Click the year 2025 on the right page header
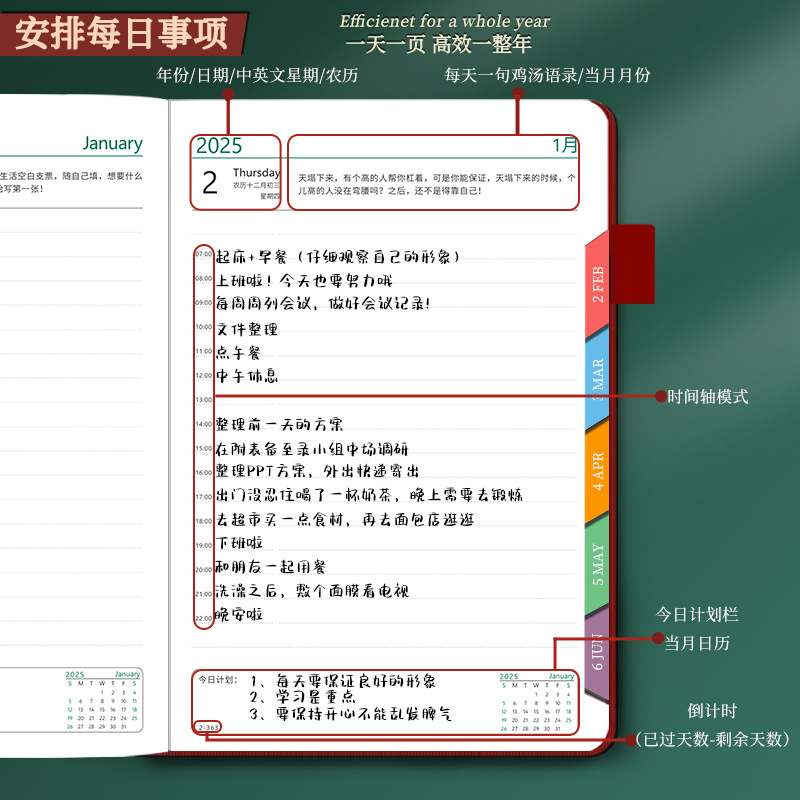Screen dimensions: 800x800 (219, 146)
